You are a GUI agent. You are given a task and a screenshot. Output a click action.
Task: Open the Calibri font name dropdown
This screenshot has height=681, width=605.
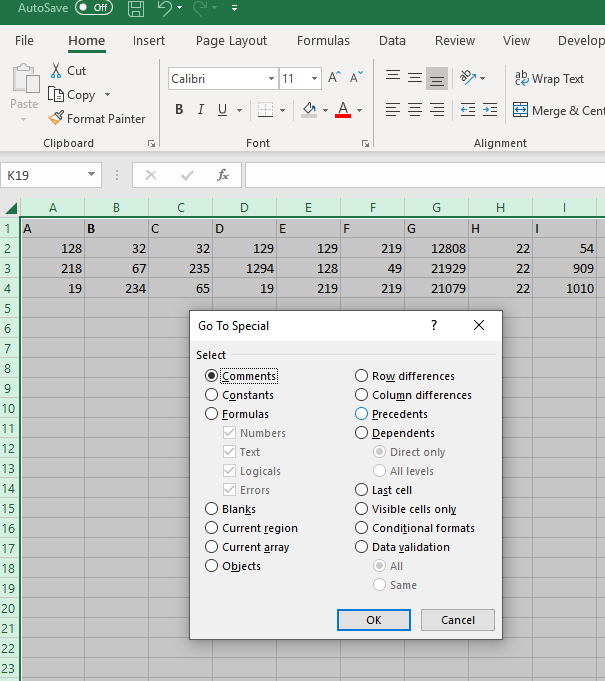tap(271, 79)
